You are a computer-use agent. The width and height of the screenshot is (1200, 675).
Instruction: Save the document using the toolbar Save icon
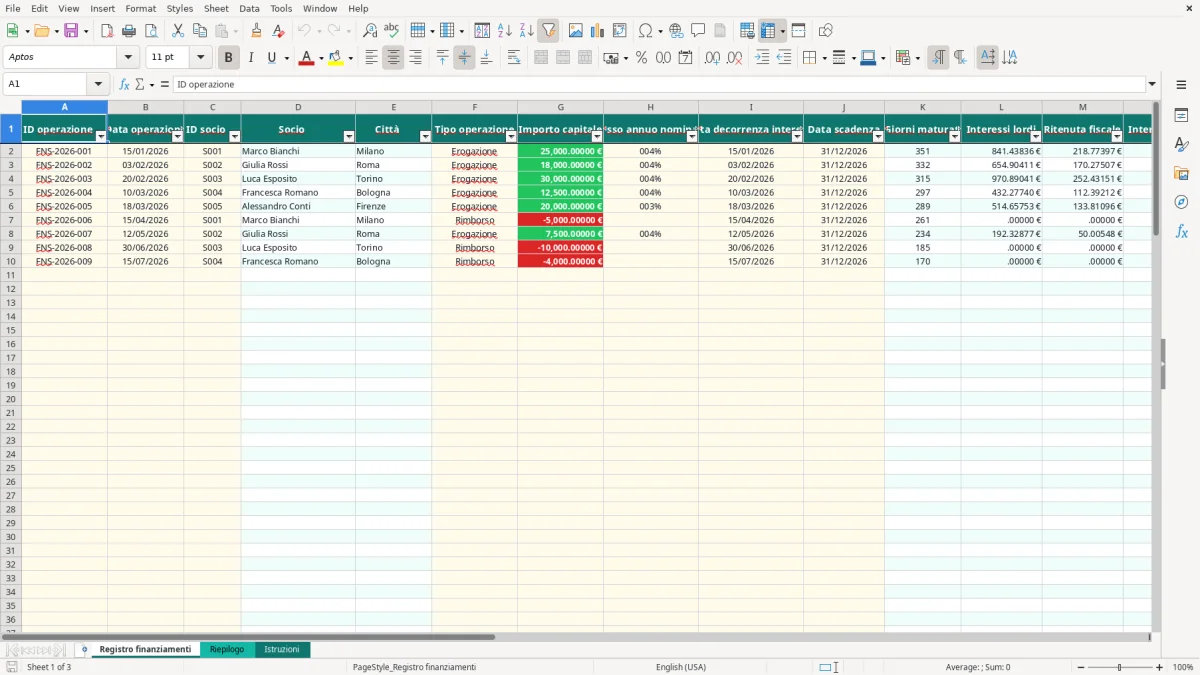pyautogui.click(x=71, y=31)
